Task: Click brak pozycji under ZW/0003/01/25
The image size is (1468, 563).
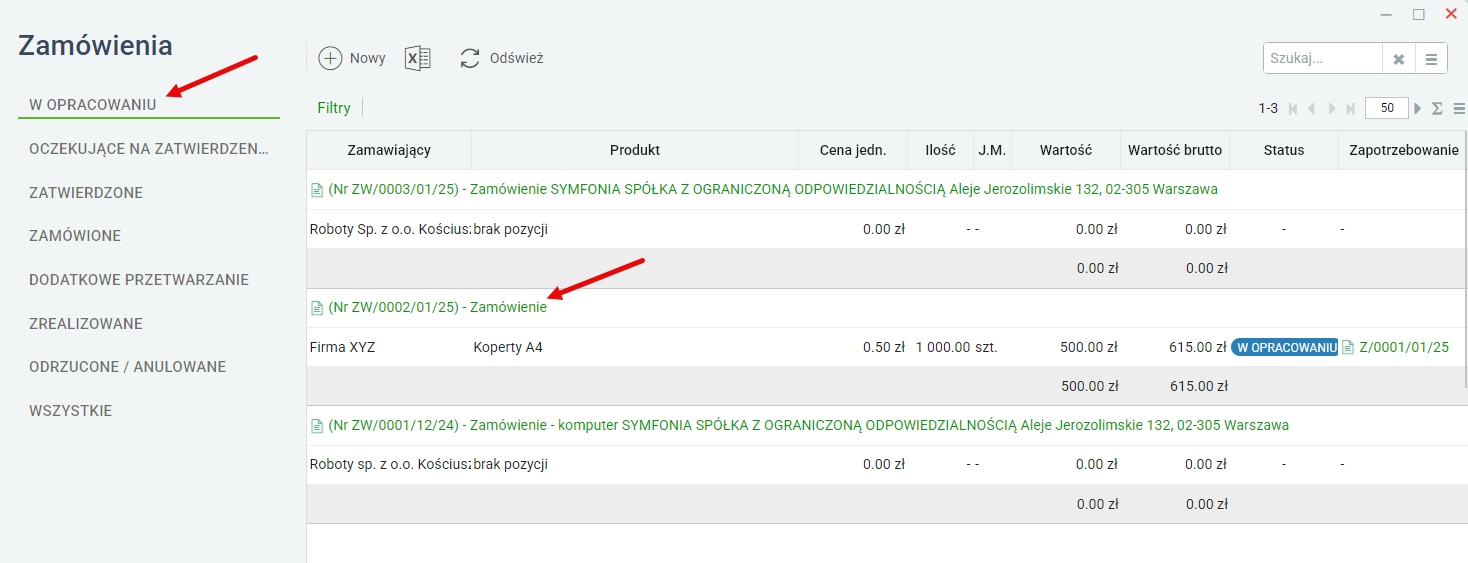Action: click(511, 229)
